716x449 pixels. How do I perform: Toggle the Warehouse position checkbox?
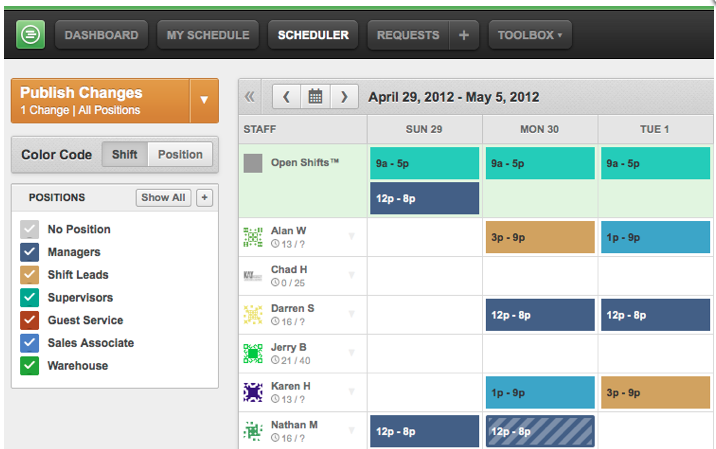coord(29,366)
